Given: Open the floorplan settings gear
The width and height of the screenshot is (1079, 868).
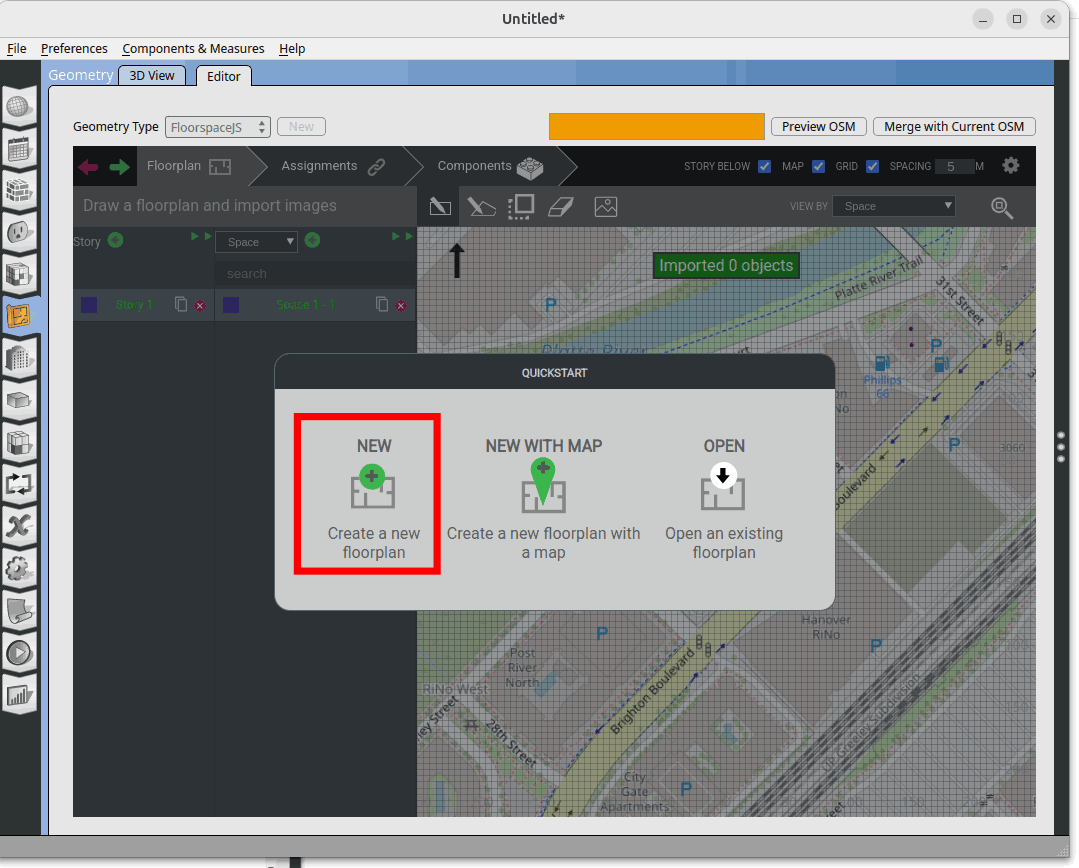Looking at the screenshot, I should (1011, 166).
